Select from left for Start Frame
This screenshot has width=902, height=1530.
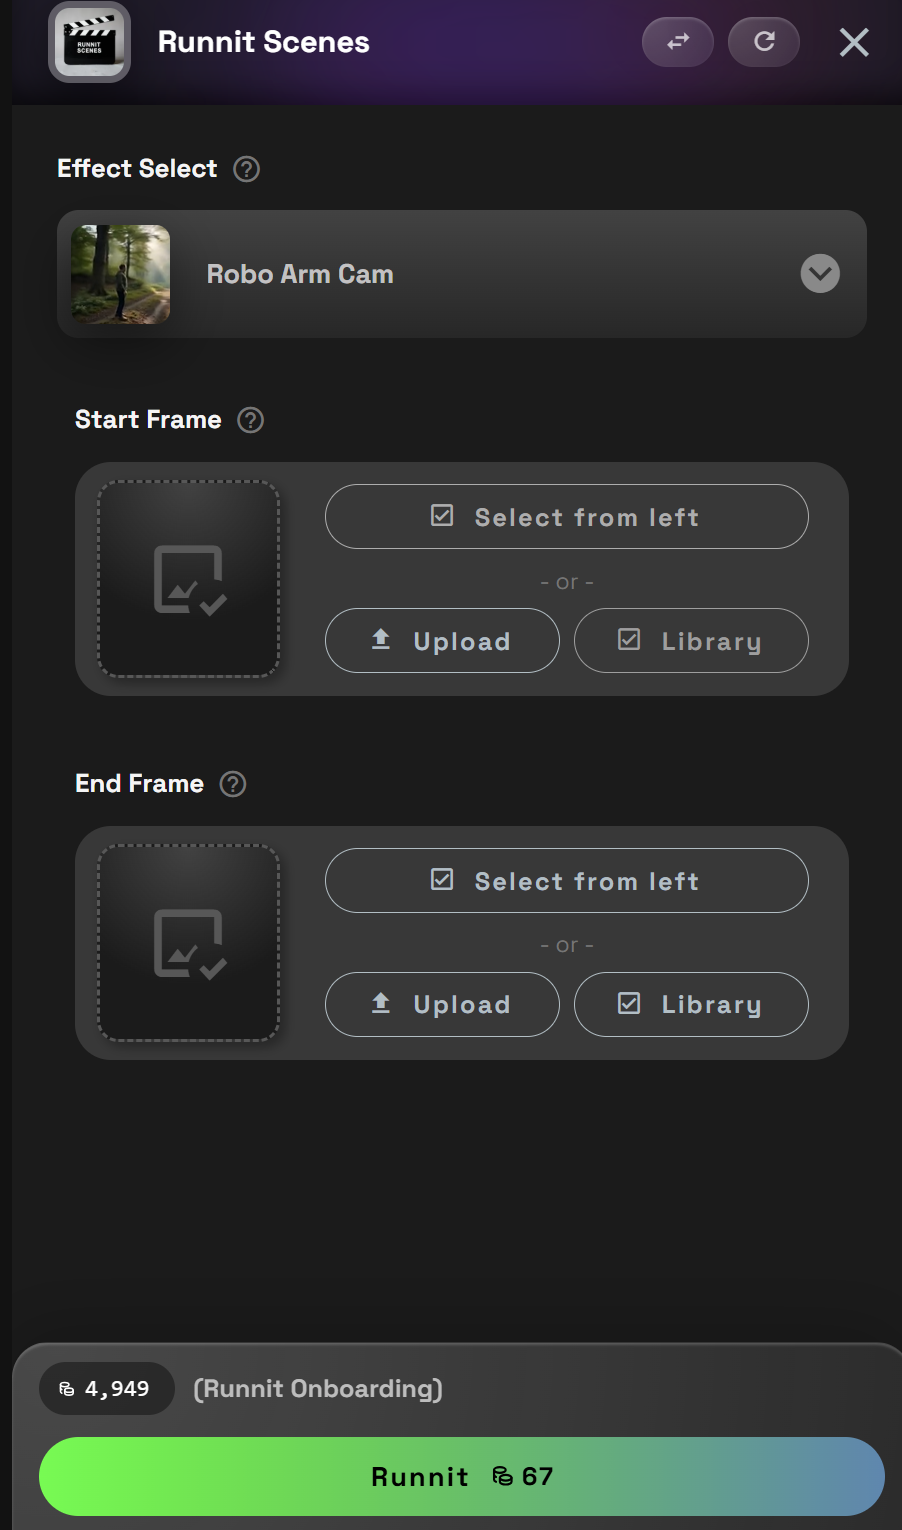pyautogui.click(x=567, y=517)
